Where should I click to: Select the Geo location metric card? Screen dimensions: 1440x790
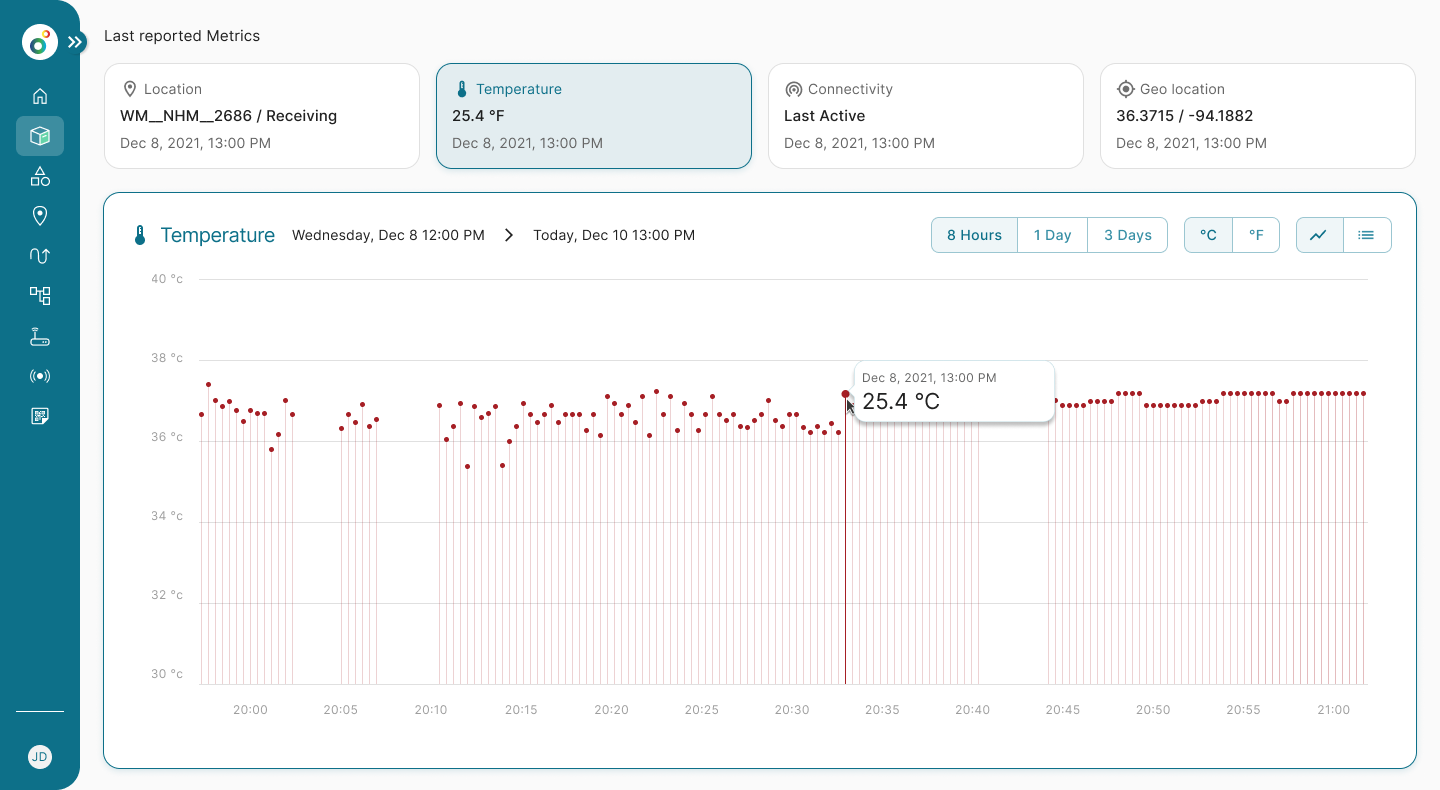click(x=1258, y=116)
